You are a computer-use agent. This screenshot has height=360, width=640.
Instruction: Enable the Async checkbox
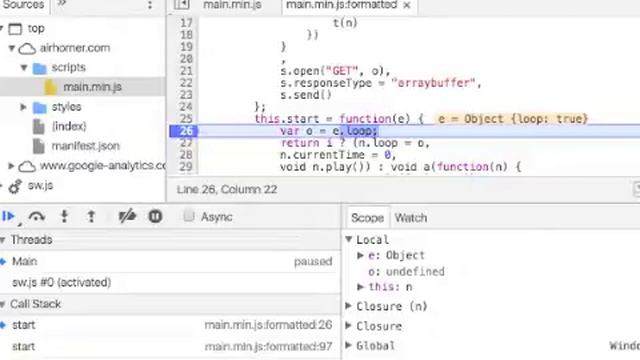click(x=189, y=216)
